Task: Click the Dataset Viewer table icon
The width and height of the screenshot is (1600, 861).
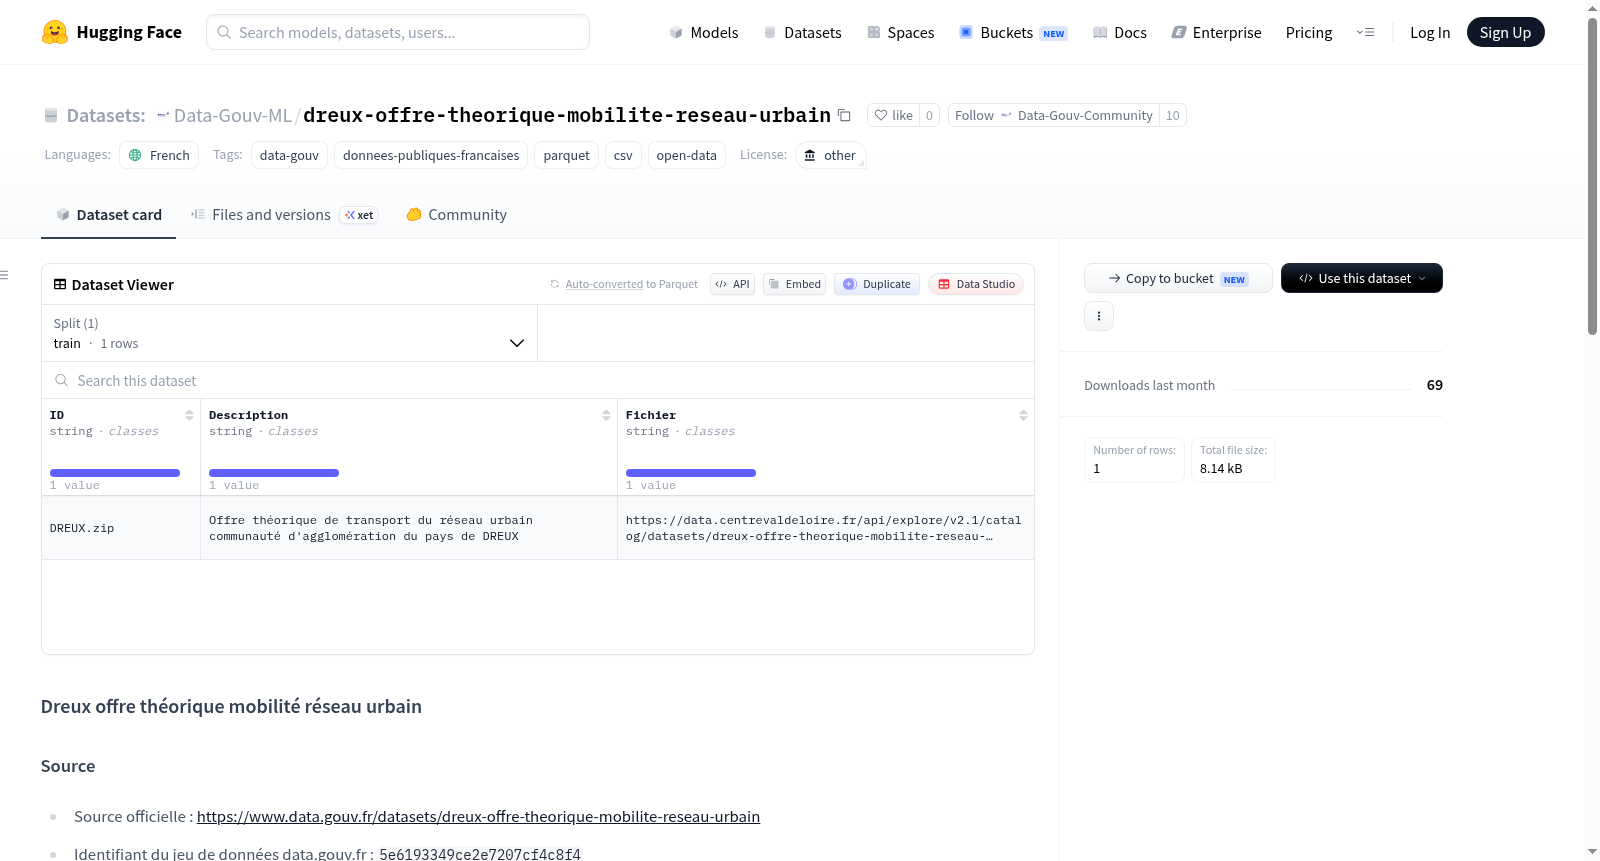Action: click(x=60, y=284)
